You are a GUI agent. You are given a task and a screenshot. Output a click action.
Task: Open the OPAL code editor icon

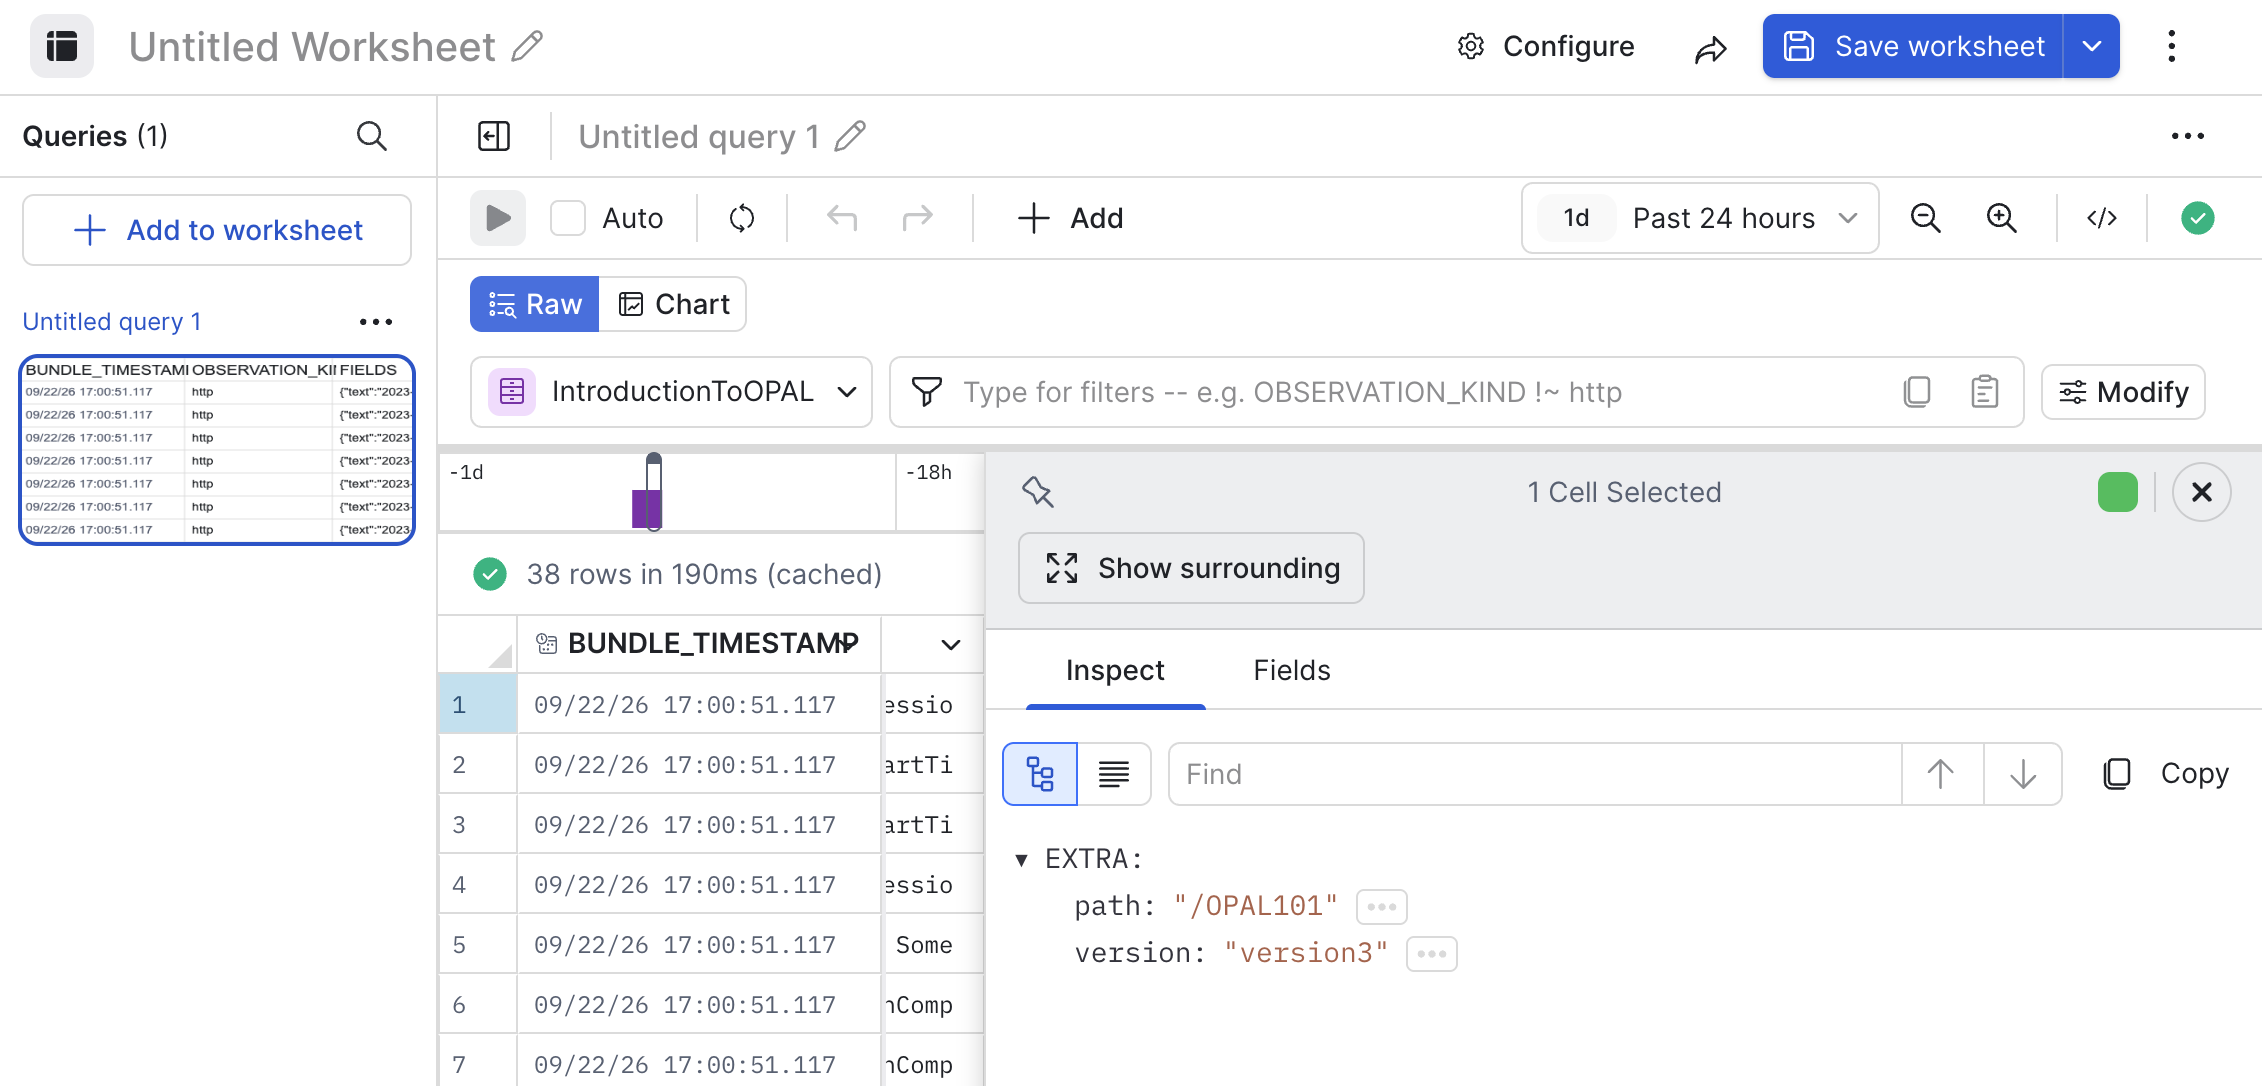[2102, 218]
